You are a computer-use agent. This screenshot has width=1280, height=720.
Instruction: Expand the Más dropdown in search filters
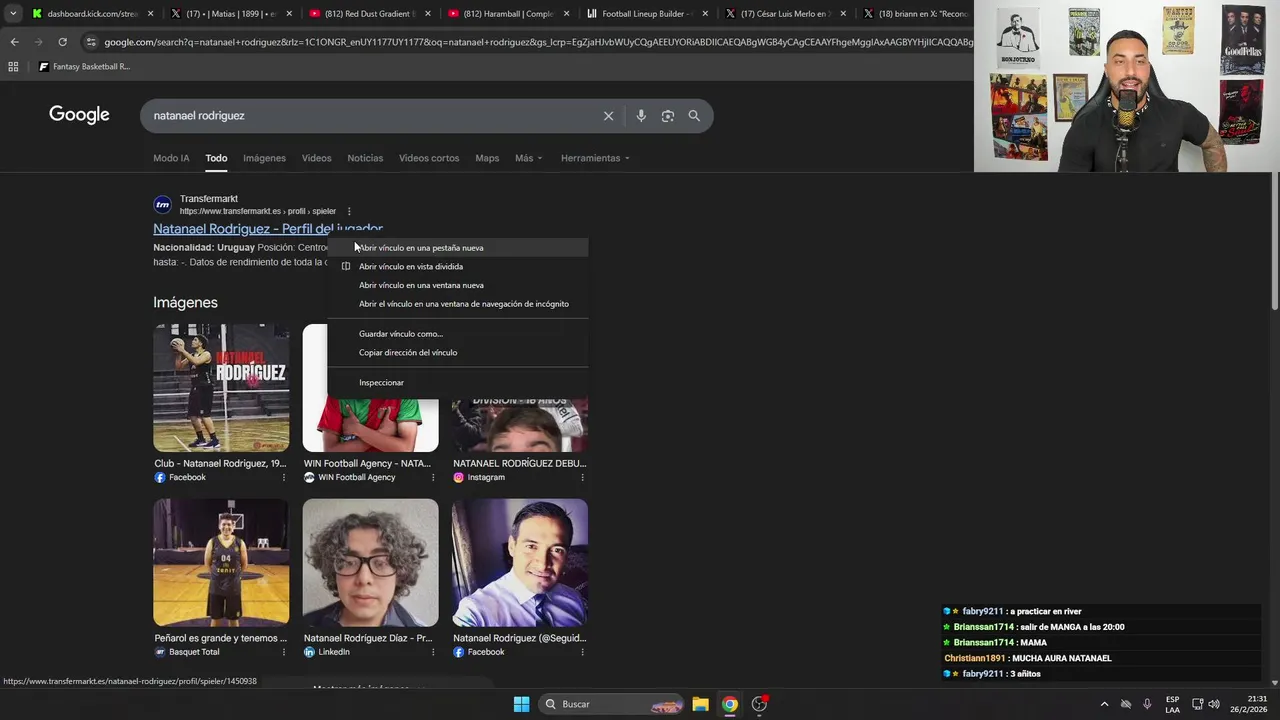coord(528,158)
